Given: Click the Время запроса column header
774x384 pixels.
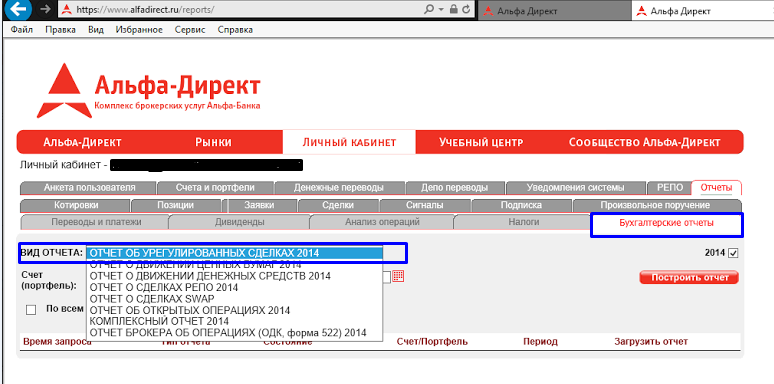Looking at the screenshot, I should click(x=57, y=342).
